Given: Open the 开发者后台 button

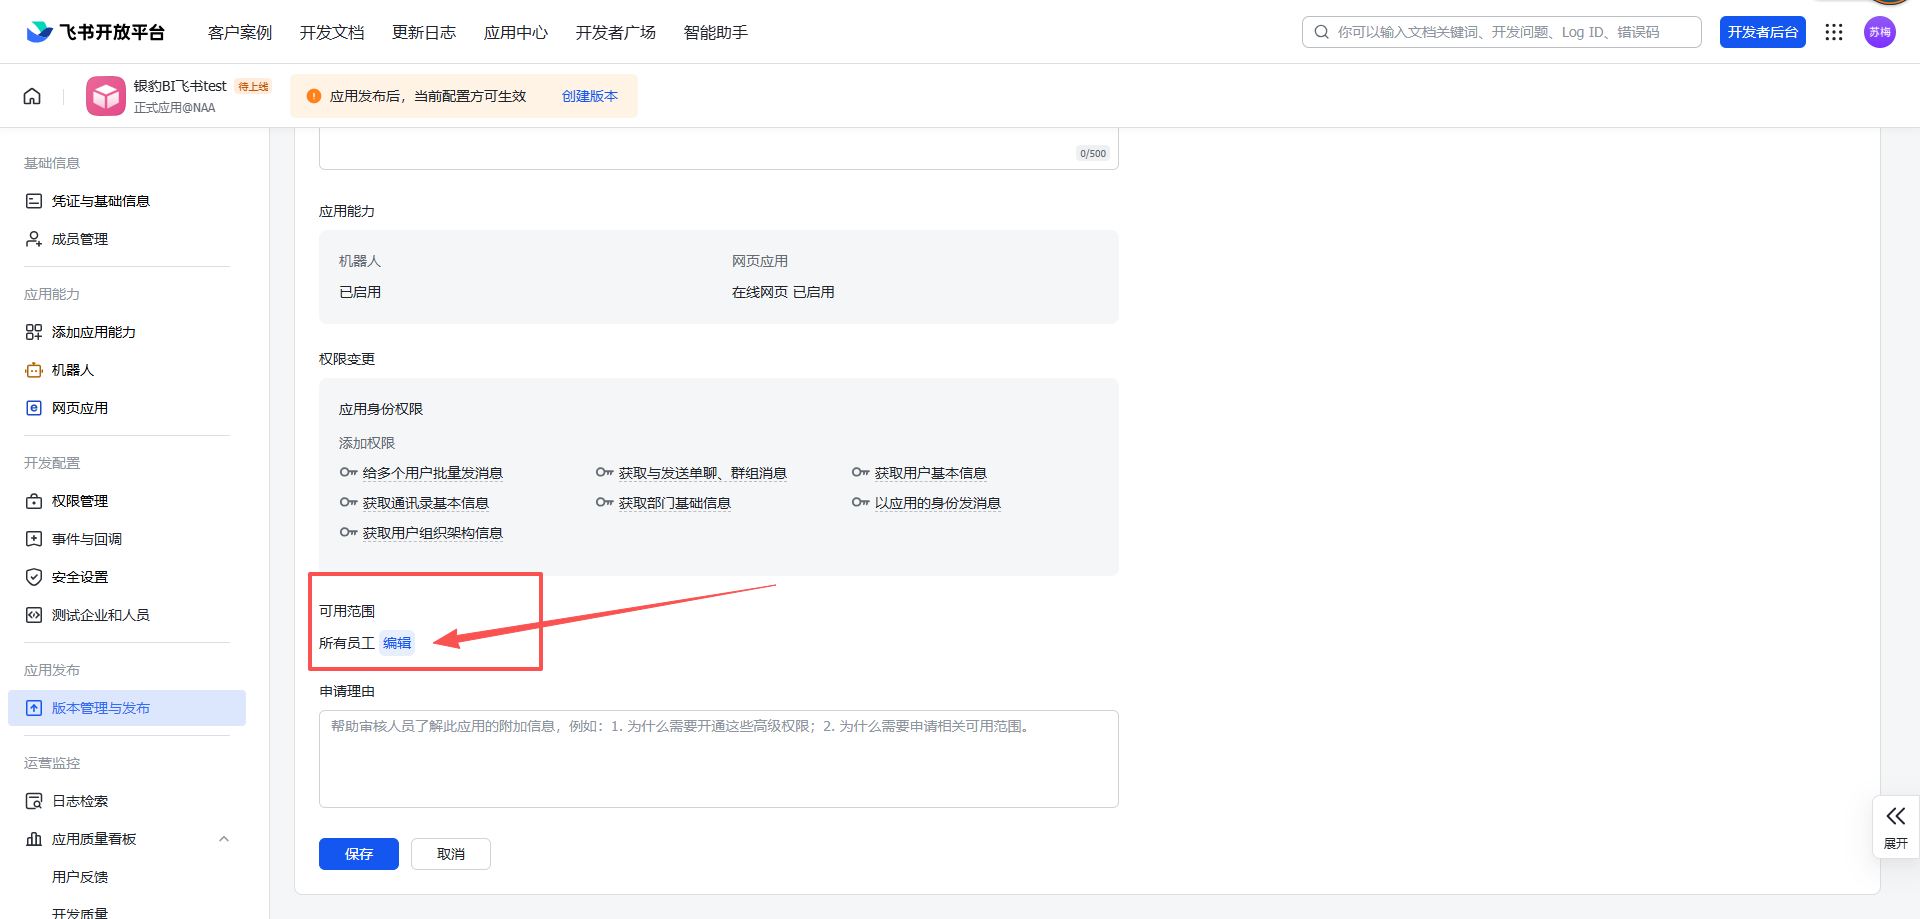Looking at the screenshot, I should pyautogui.click(x=1762, y=32).
